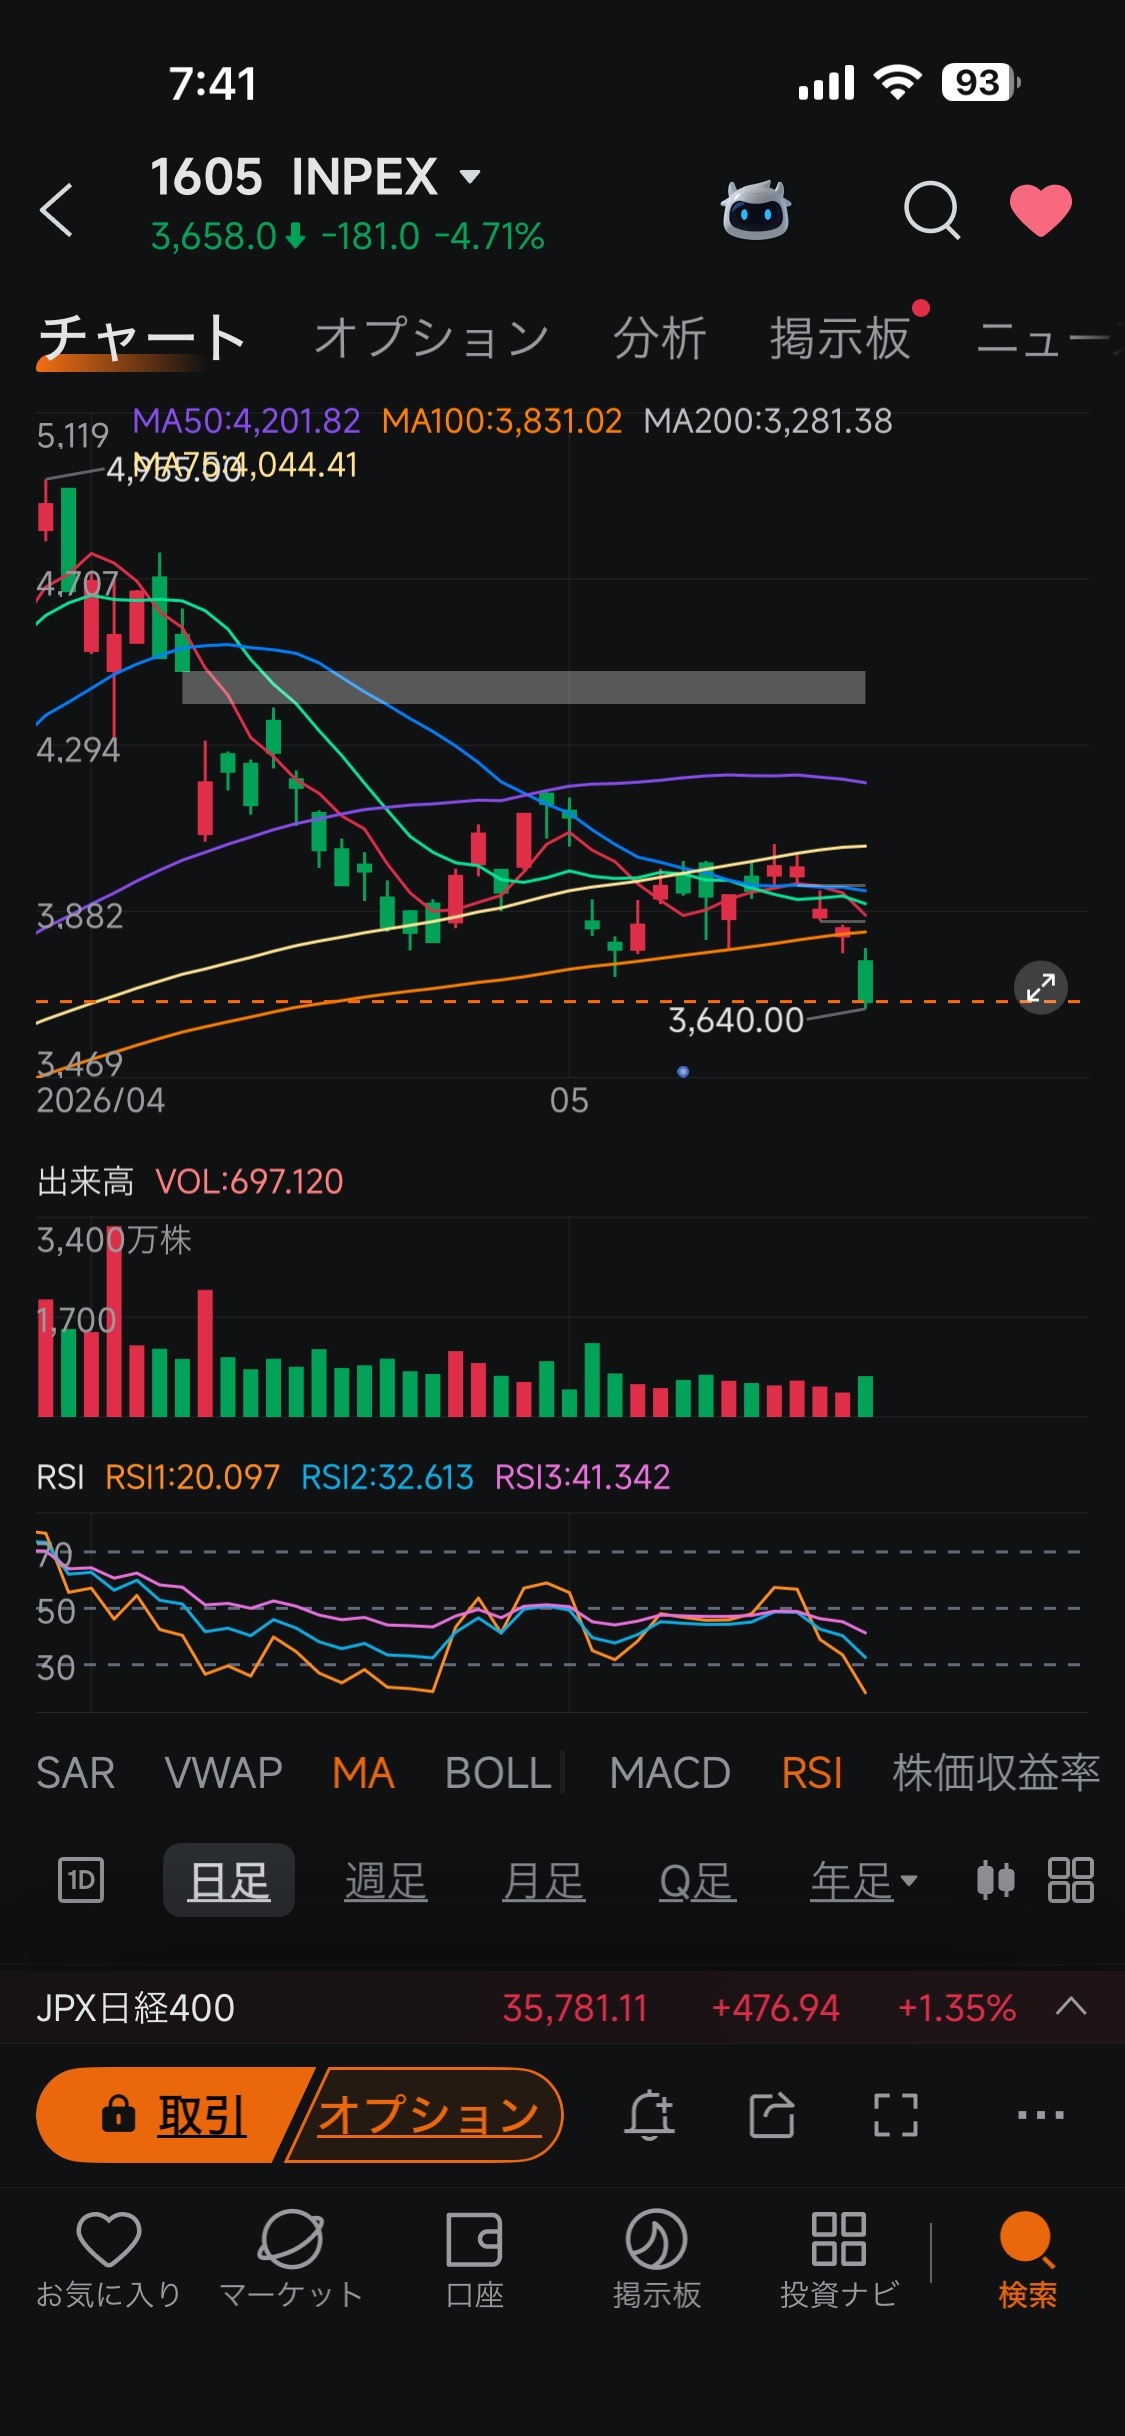Screen dimensions: 1125x2436
Task: Toggle the VWAP indicator
Action: 224,1773
